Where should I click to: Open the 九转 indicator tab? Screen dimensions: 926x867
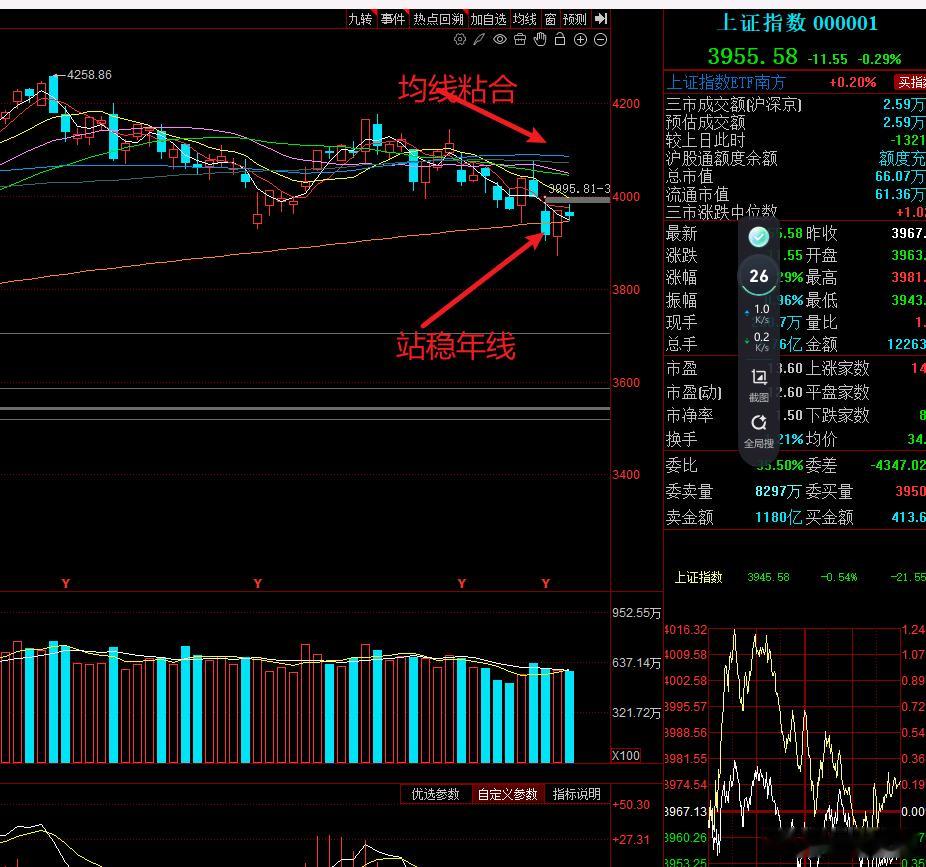[360, 19]
